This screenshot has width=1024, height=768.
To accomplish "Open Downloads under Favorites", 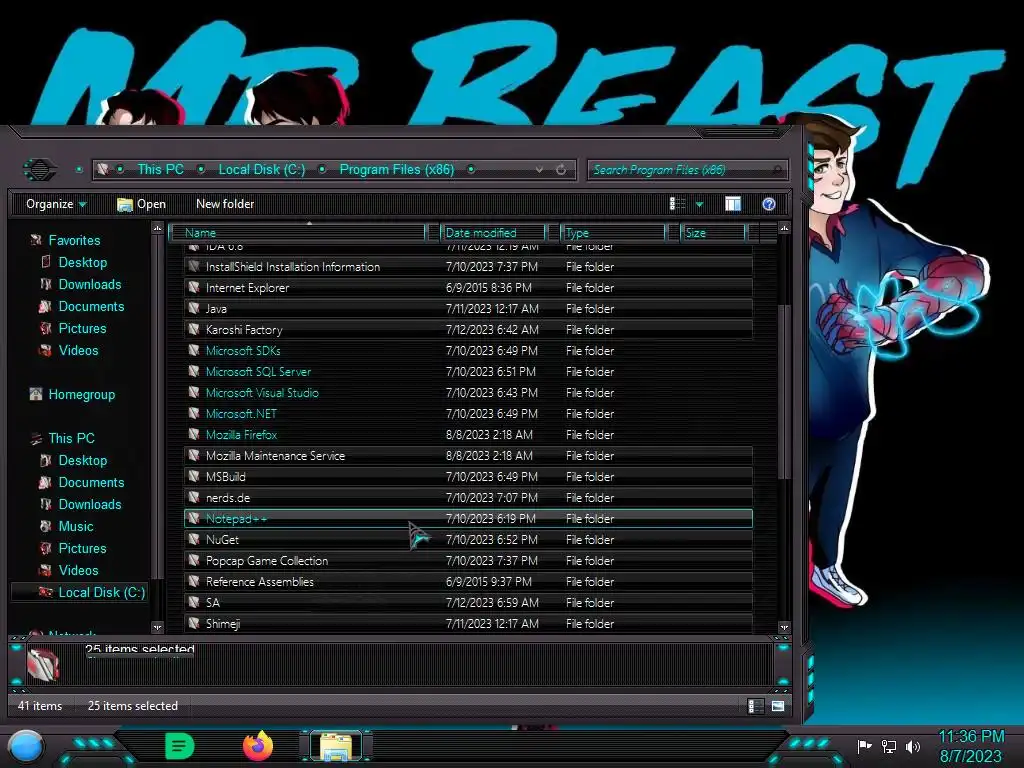I will coord(89,284).
